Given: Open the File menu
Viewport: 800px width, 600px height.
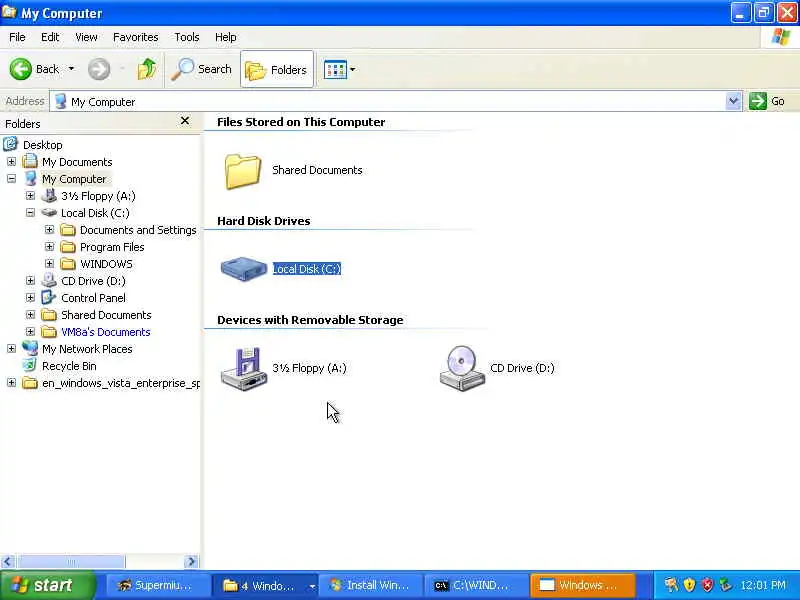Looking at the screenshot, I should [17, 37].
